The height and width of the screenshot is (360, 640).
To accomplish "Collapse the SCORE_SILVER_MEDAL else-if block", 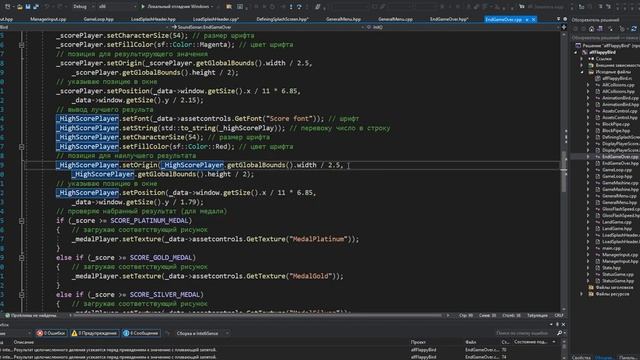I will coord(22,295).
